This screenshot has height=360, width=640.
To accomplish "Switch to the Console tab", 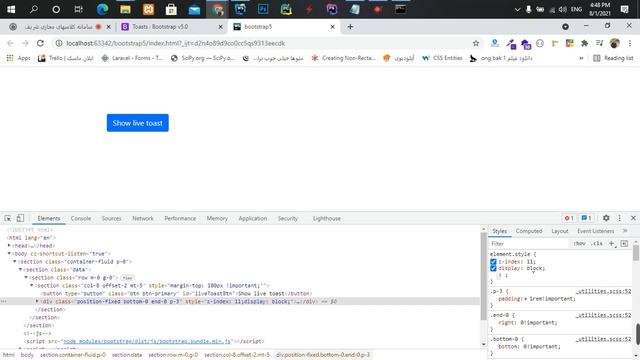I will (81, 218).
